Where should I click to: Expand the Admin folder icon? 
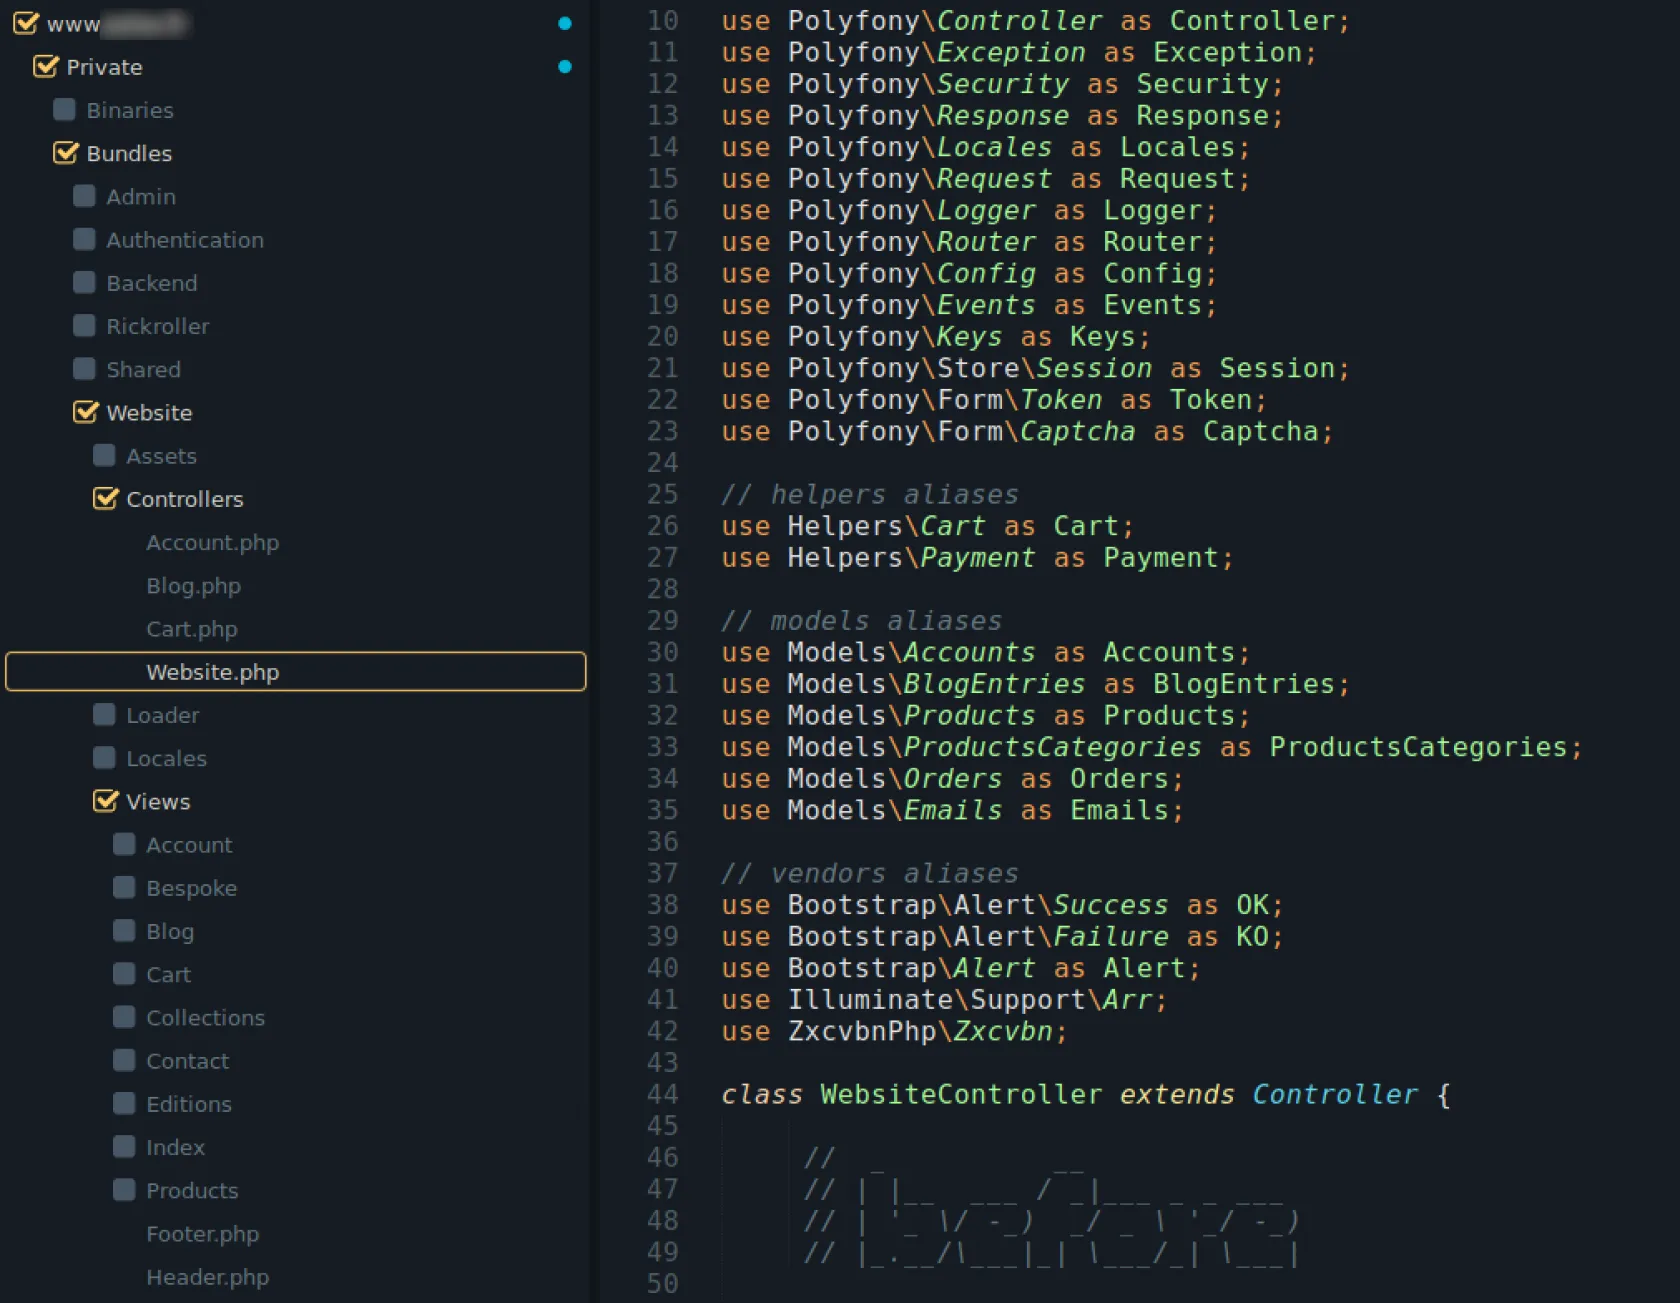(85, 196)
